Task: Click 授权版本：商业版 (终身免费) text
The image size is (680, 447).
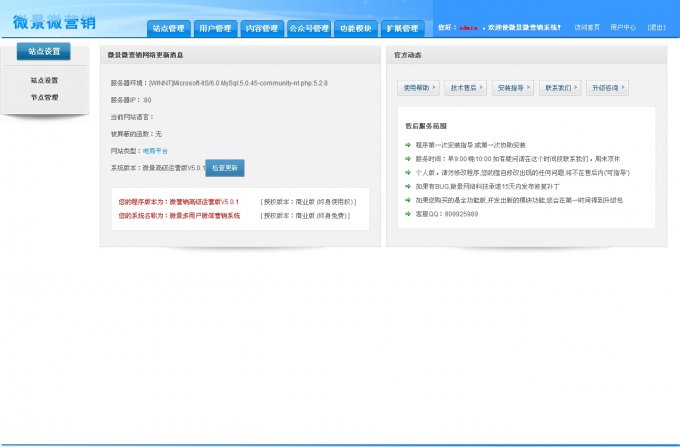Action: pyautogui.click(x=305, y=216)
